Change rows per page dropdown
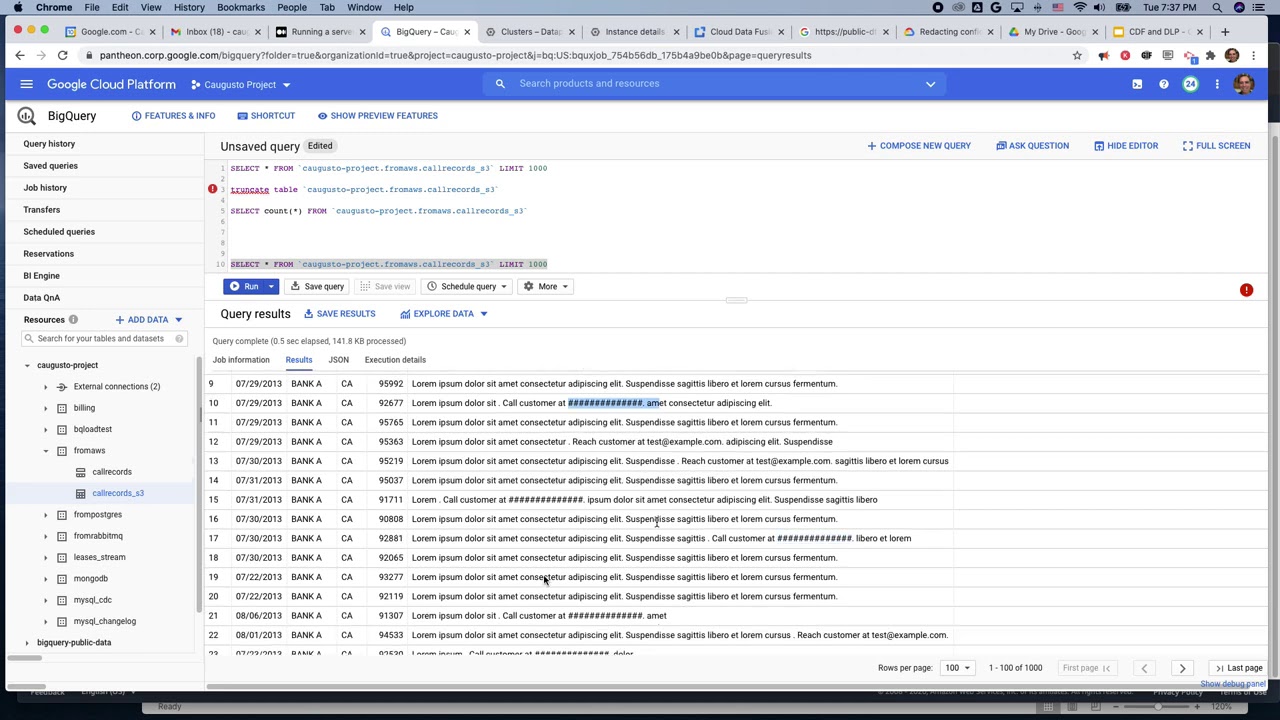 click(960, 668)
